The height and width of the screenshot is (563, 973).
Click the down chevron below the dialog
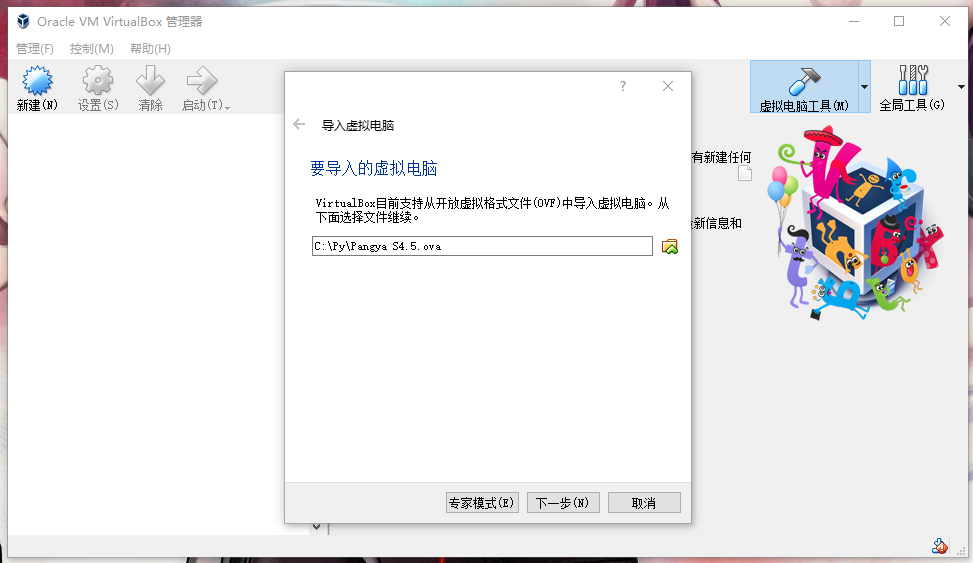[x=316, y=527]
